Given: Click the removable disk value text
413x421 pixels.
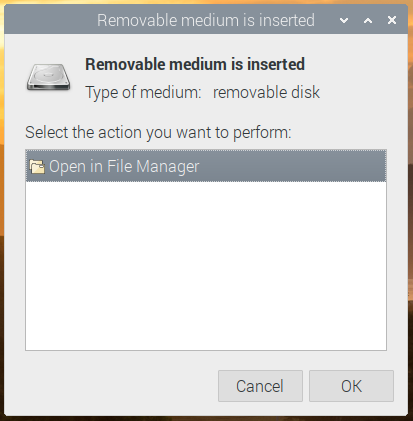Looking at the screenshot, I should [266, 92].
